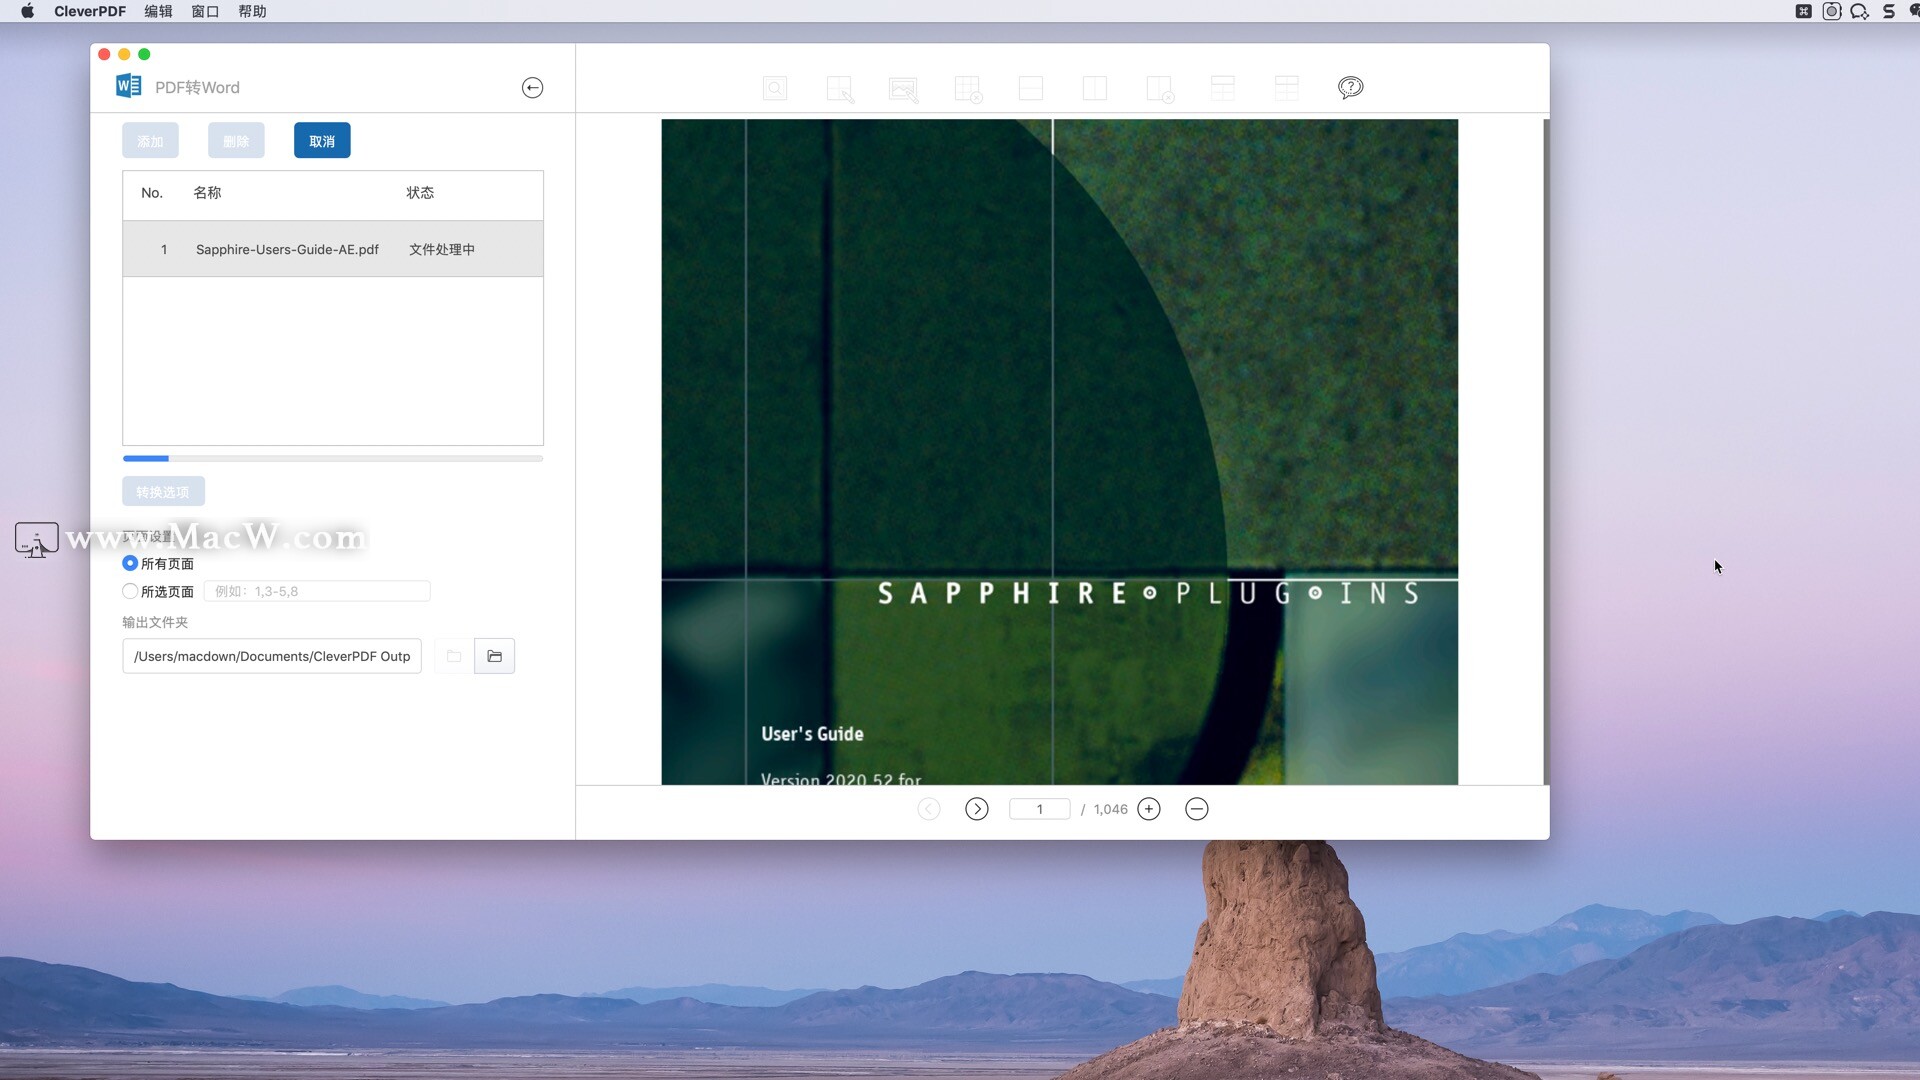Click the output folder path field
The image size is (1920, 1080).
pyautogui.click(x=272, y=656)
